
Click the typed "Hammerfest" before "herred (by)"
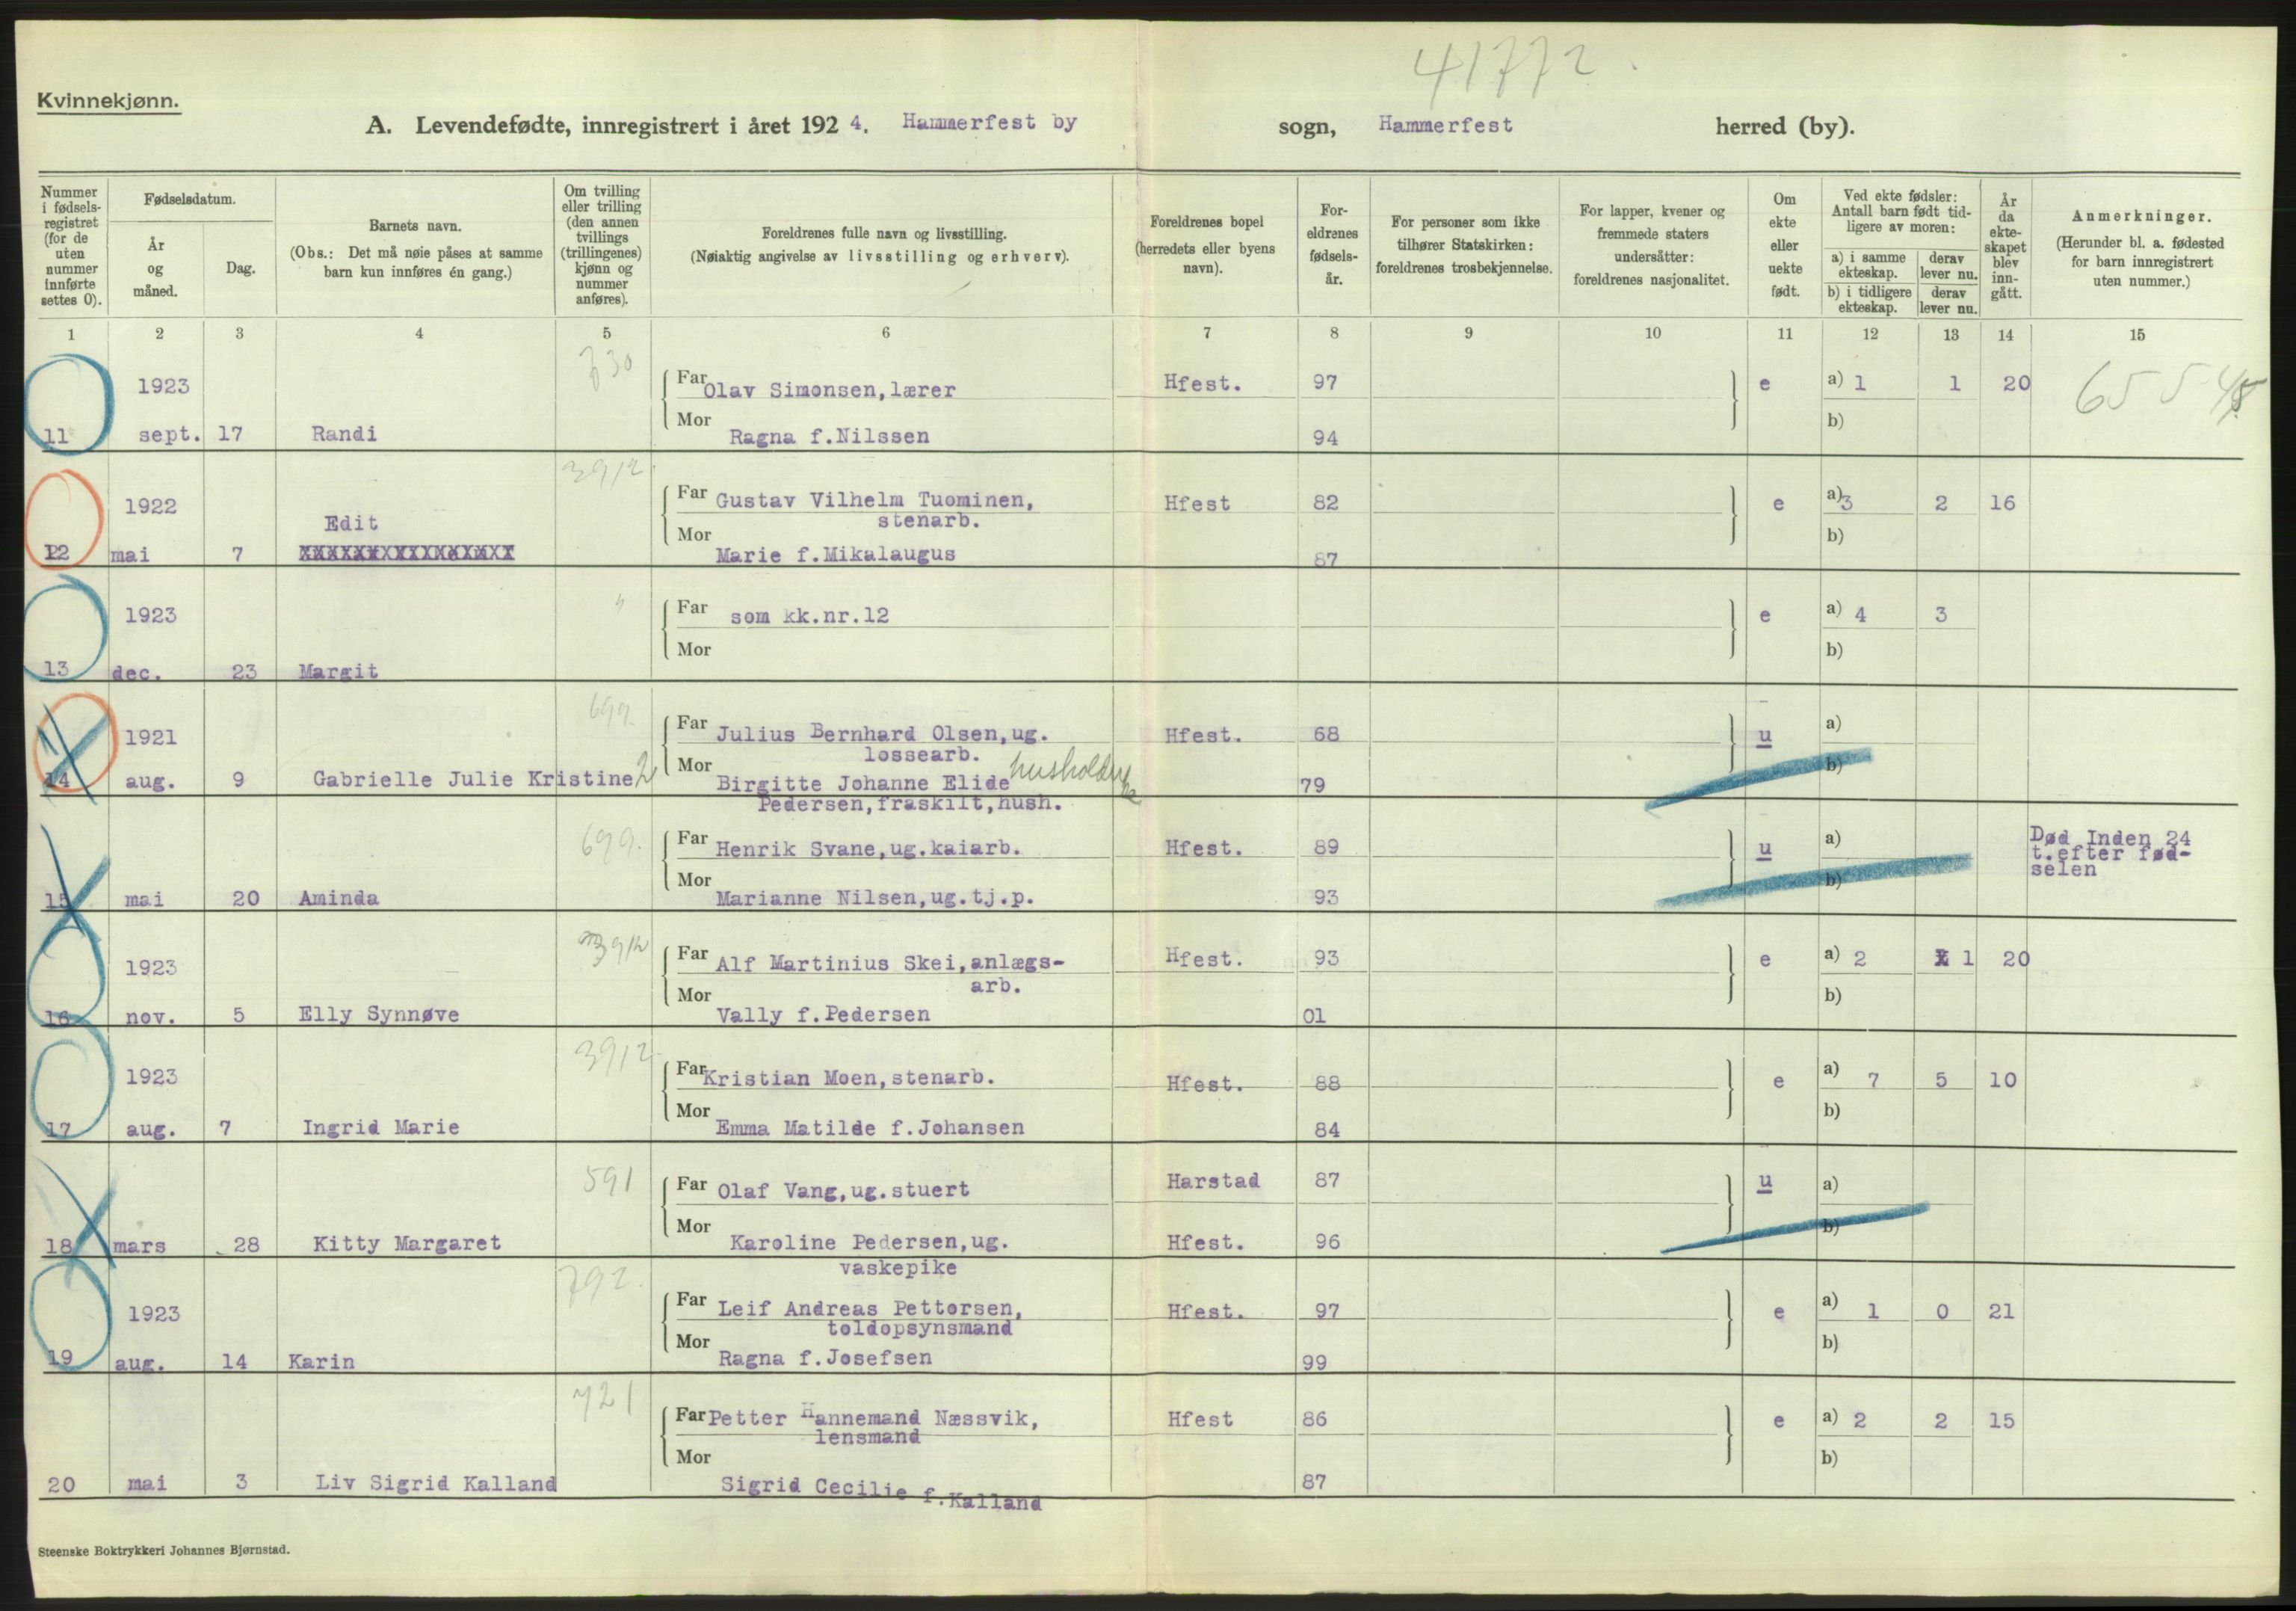point(1445,124)
